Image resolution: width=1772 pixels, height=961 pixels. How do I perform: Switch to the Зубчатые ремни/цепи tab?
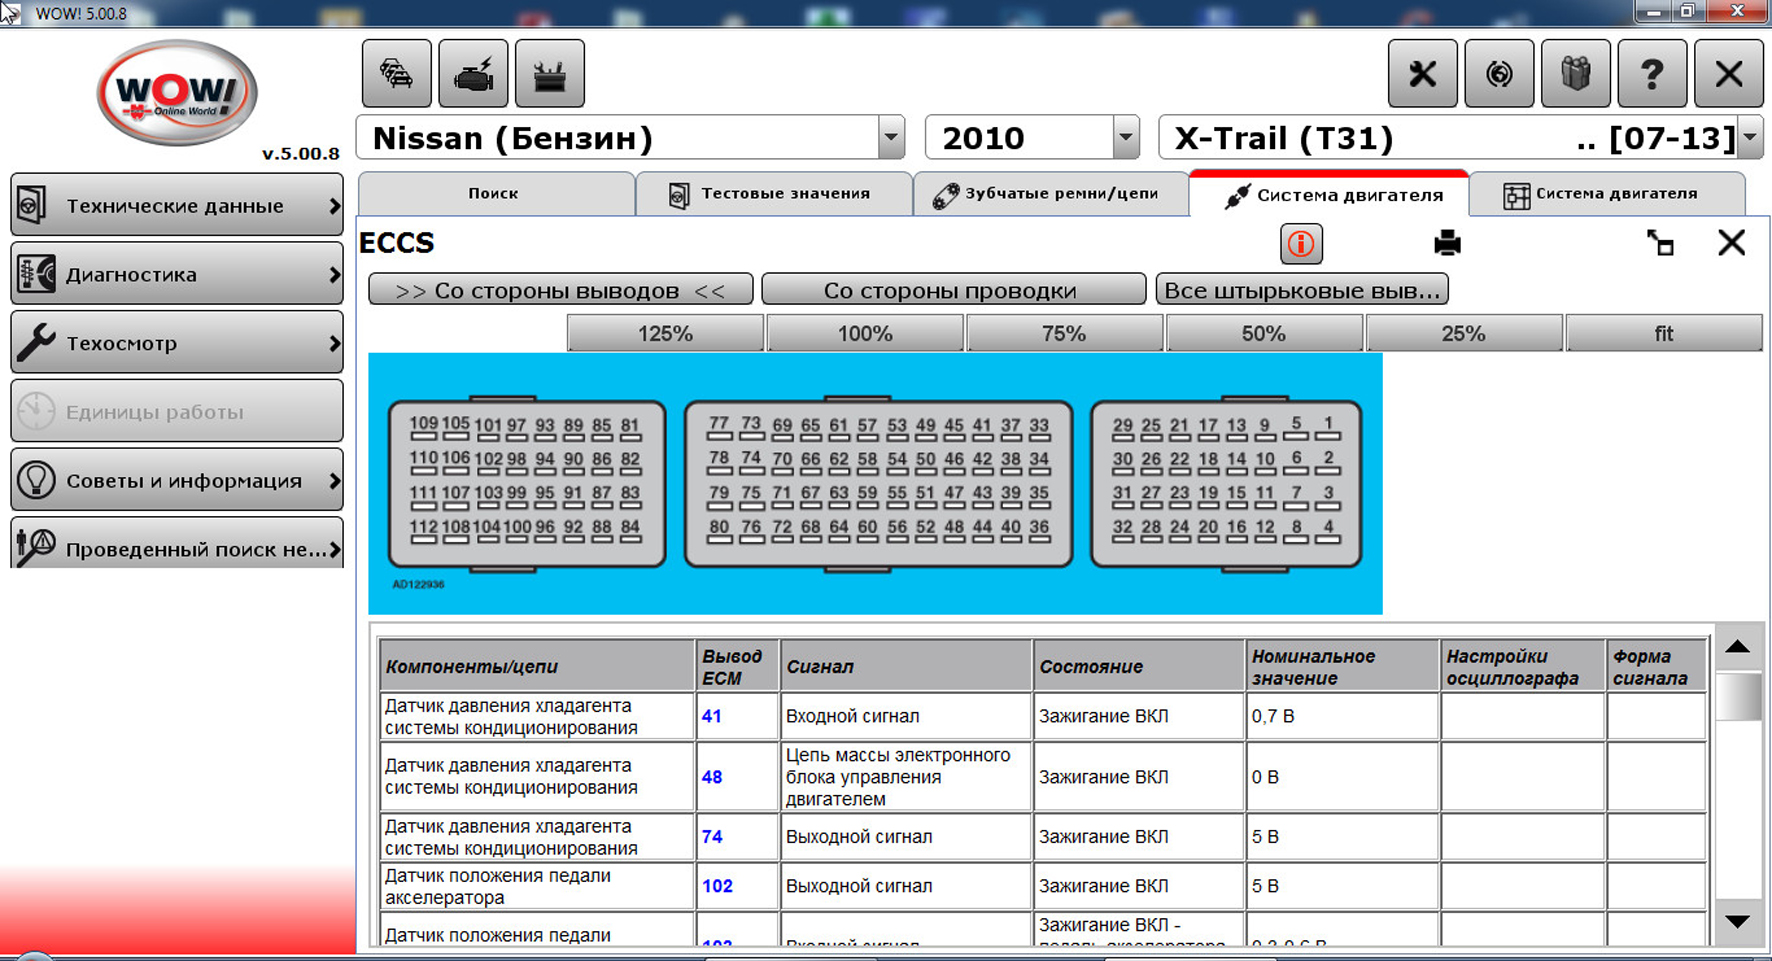click(x=1049, y=194)
